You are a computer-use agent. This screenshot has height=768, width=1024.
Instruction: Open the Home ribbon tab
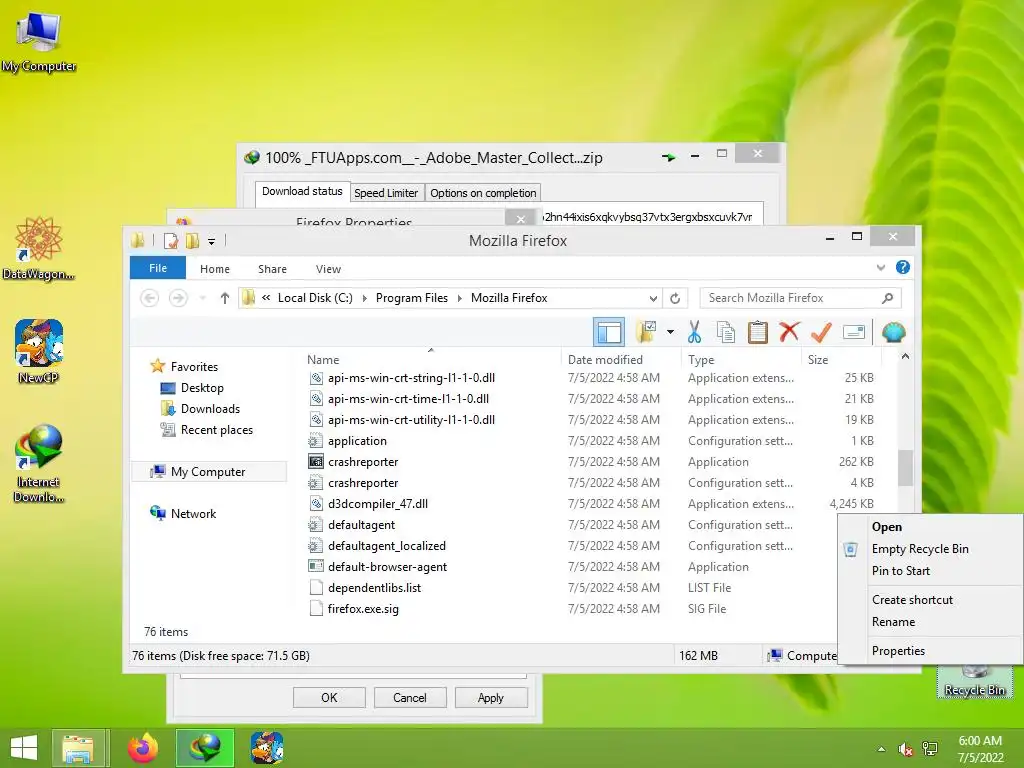(x=215, y=269)
